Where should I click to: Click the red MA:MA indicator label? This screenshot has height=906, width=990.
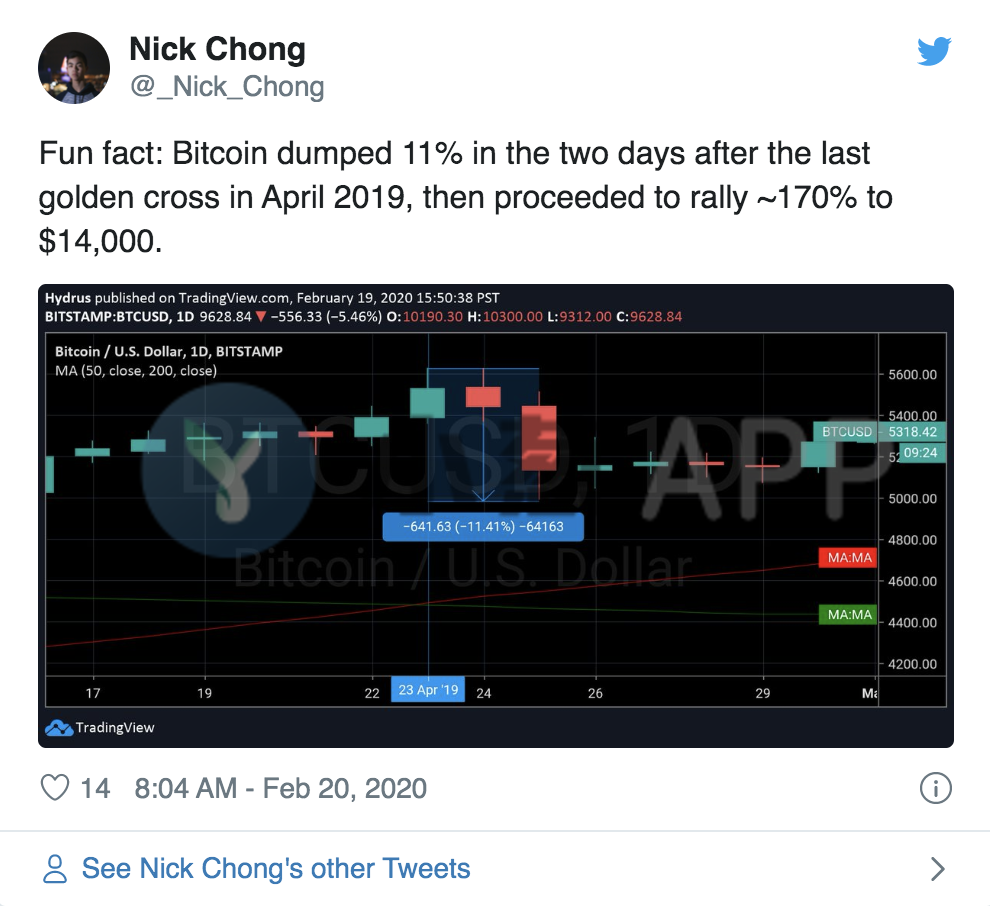point(848,558)
